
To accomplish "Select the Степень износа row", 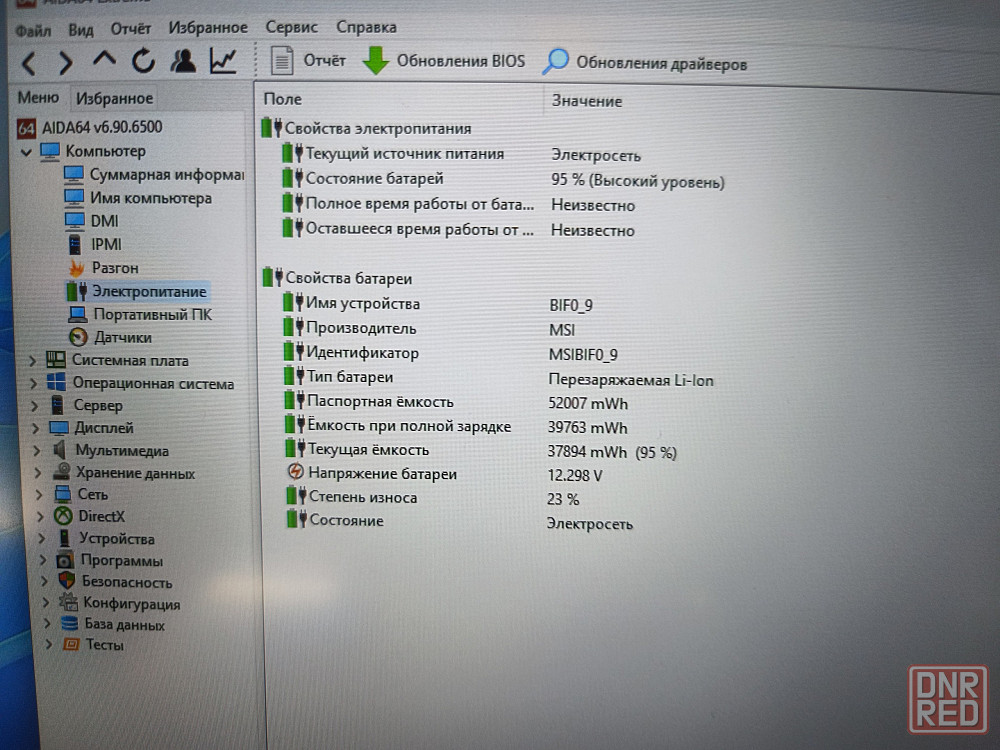I will pyautogui.click(x=362, y=498).
